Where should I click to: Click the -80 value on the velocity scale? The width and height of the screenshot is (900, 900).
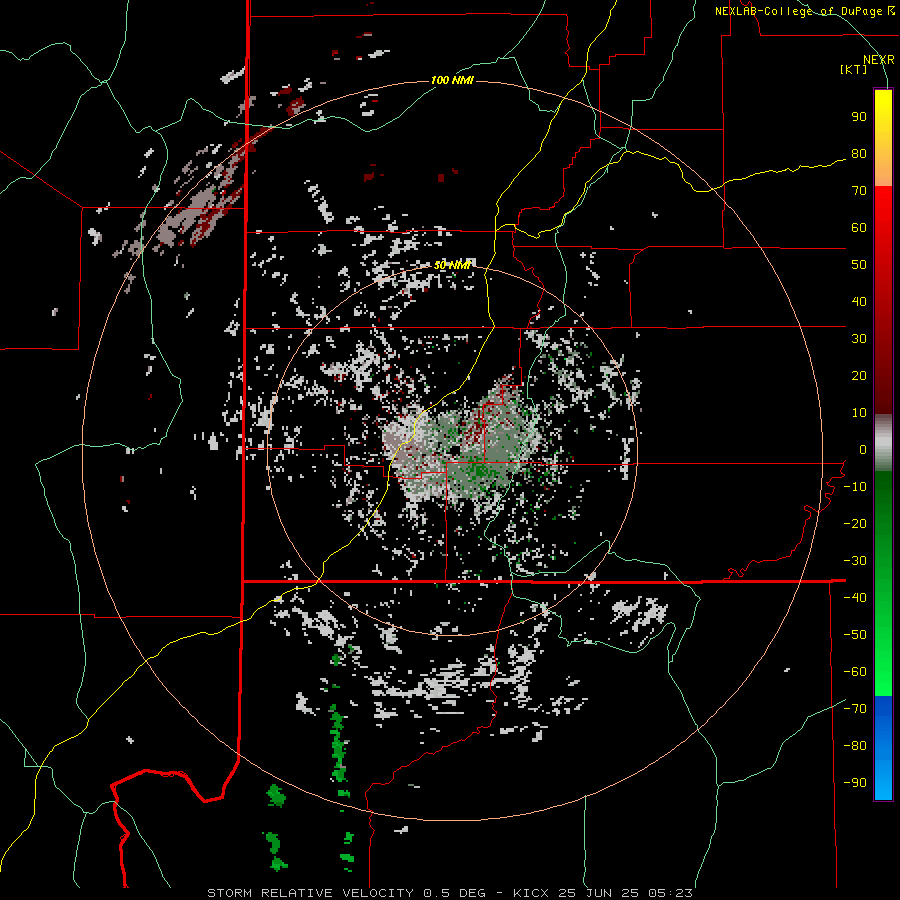point(855,746)
